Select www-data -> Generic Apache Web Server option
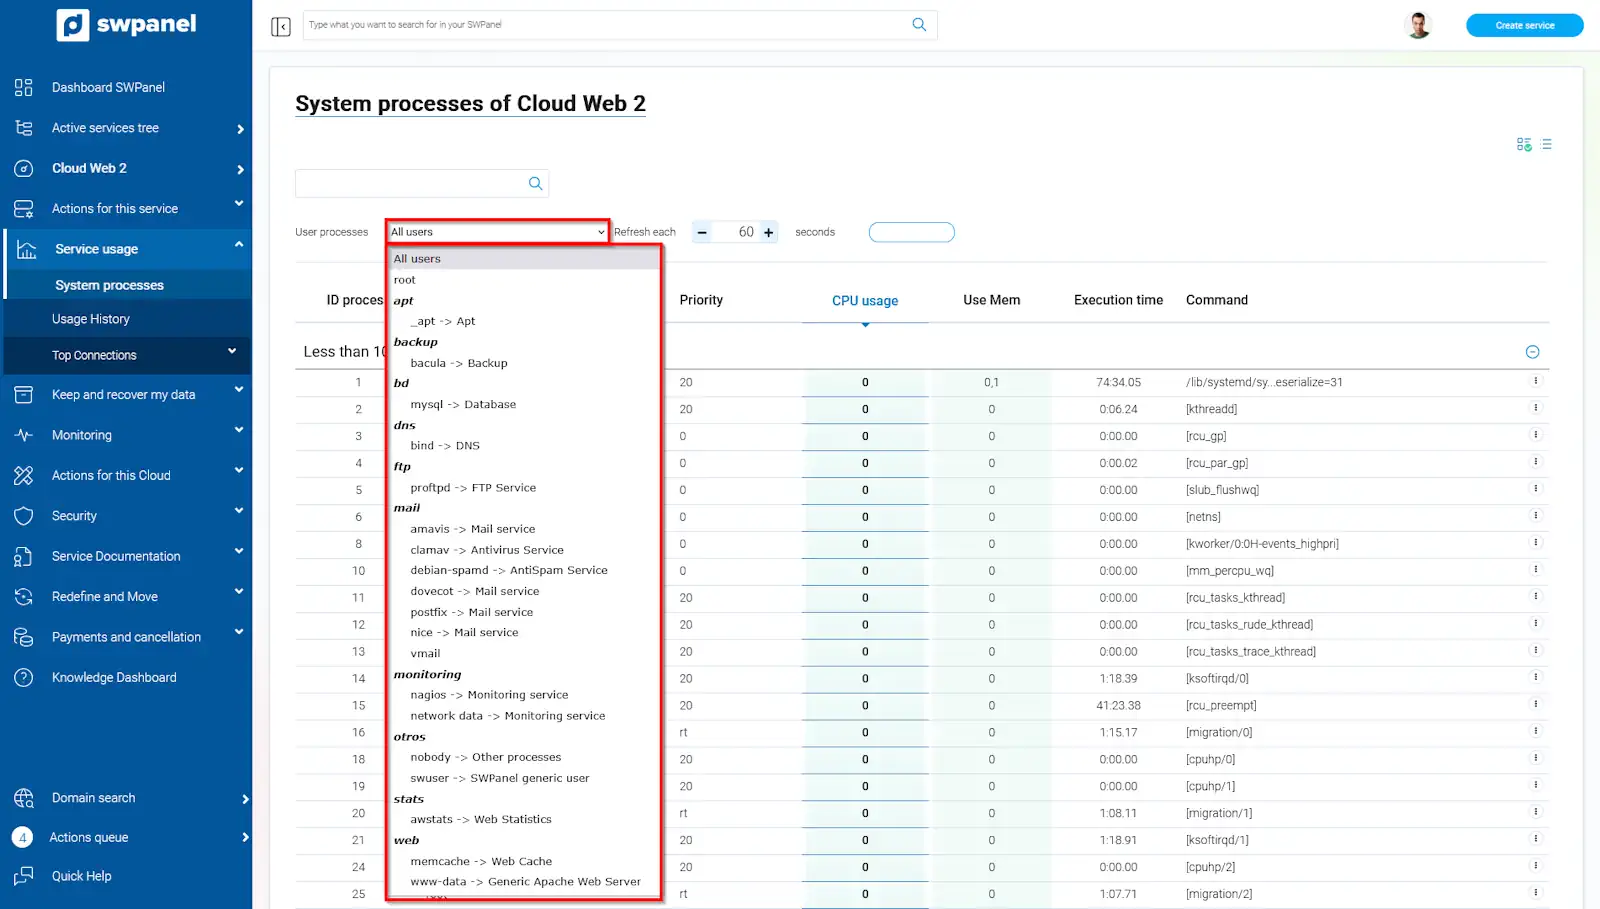The image size is (1600, 909). [524, 882]
